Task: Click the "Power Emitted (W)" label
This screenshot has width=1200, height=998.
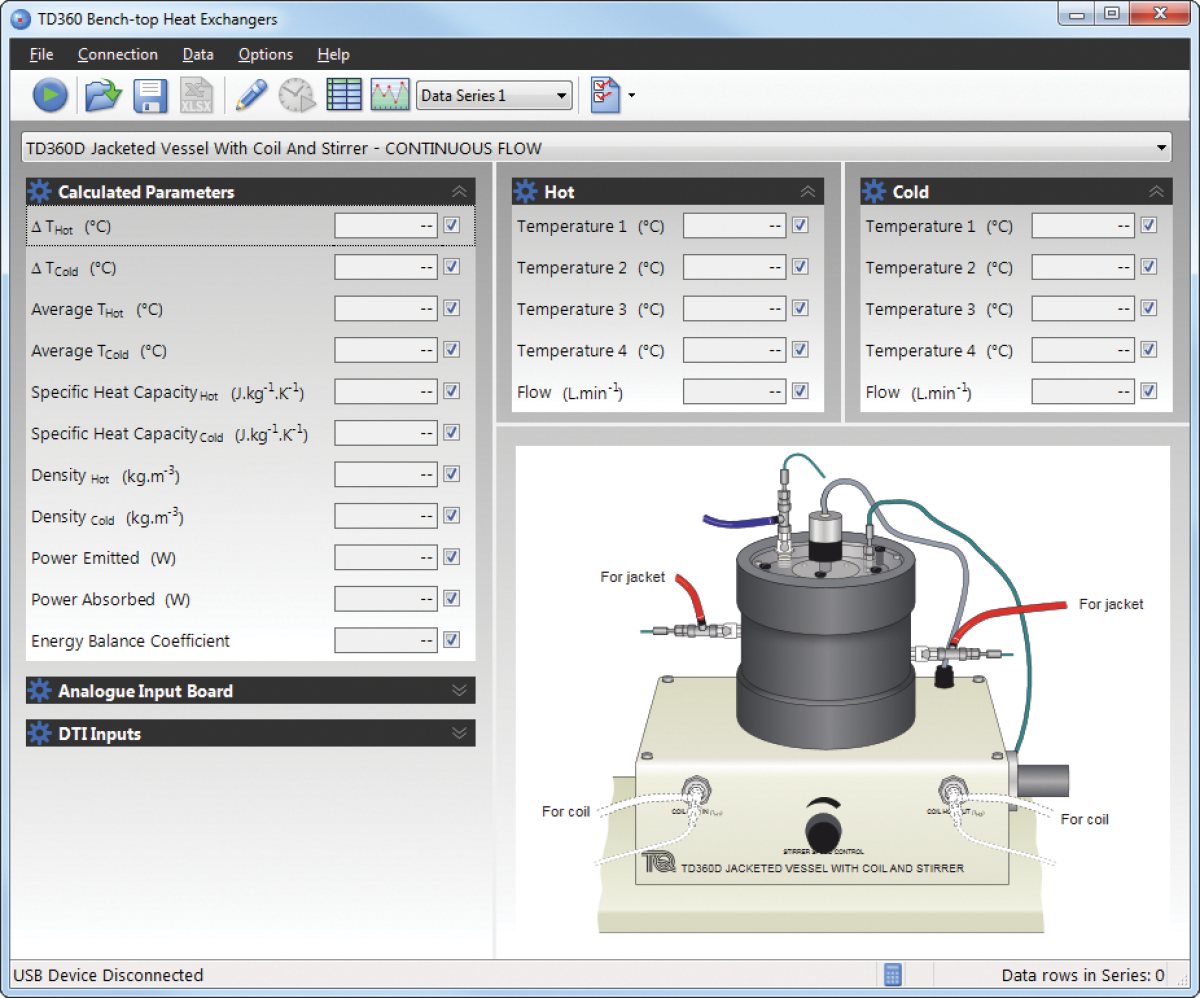Action: tap(103, 558)
